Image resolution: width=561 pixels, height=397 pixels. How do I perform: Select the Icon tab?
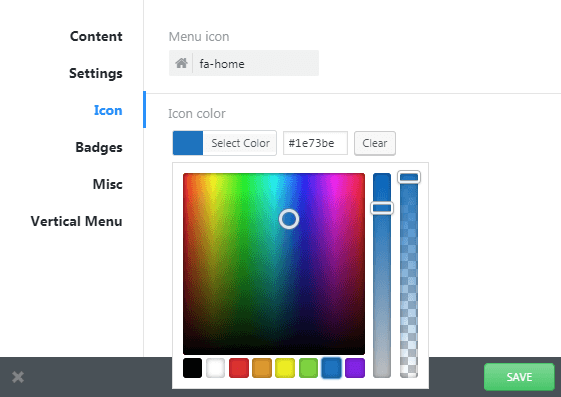pyautogui.click(x=108, y=110)
